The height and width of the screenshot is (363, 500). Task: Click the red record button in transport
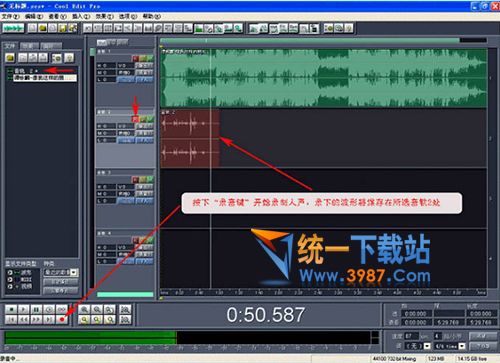[62, 319]
